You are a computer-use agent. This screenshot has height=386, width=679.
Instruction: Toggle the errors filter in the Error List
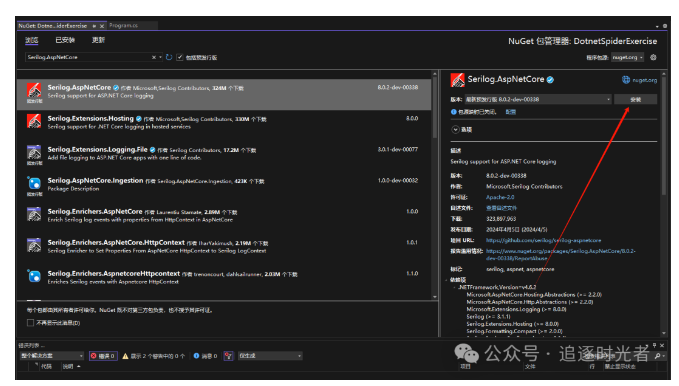(103, 356)
